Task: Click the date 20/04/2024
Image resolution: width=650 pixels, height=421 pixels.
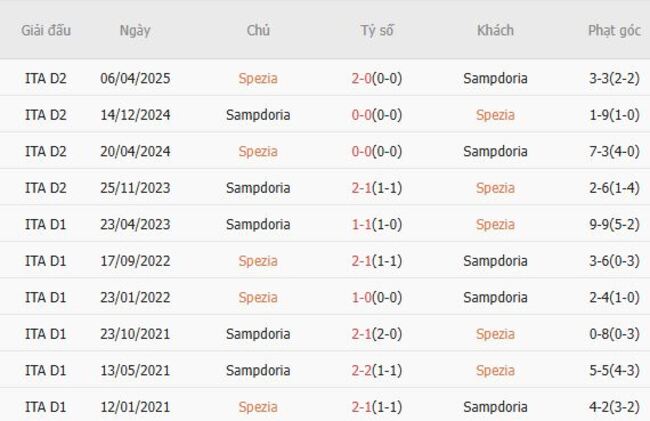Action: [135, 151]
